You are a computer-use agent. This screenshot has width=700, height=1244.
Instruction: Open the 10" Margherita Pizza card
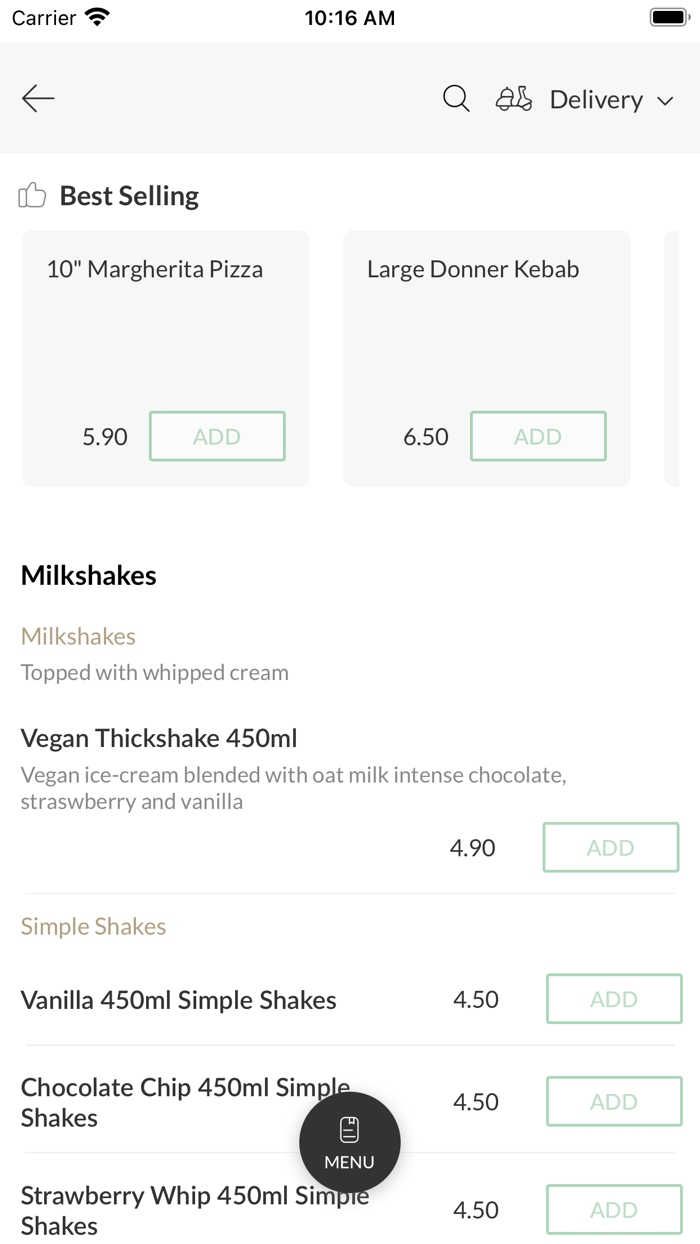pyautogui.click(x=165, y=320)
